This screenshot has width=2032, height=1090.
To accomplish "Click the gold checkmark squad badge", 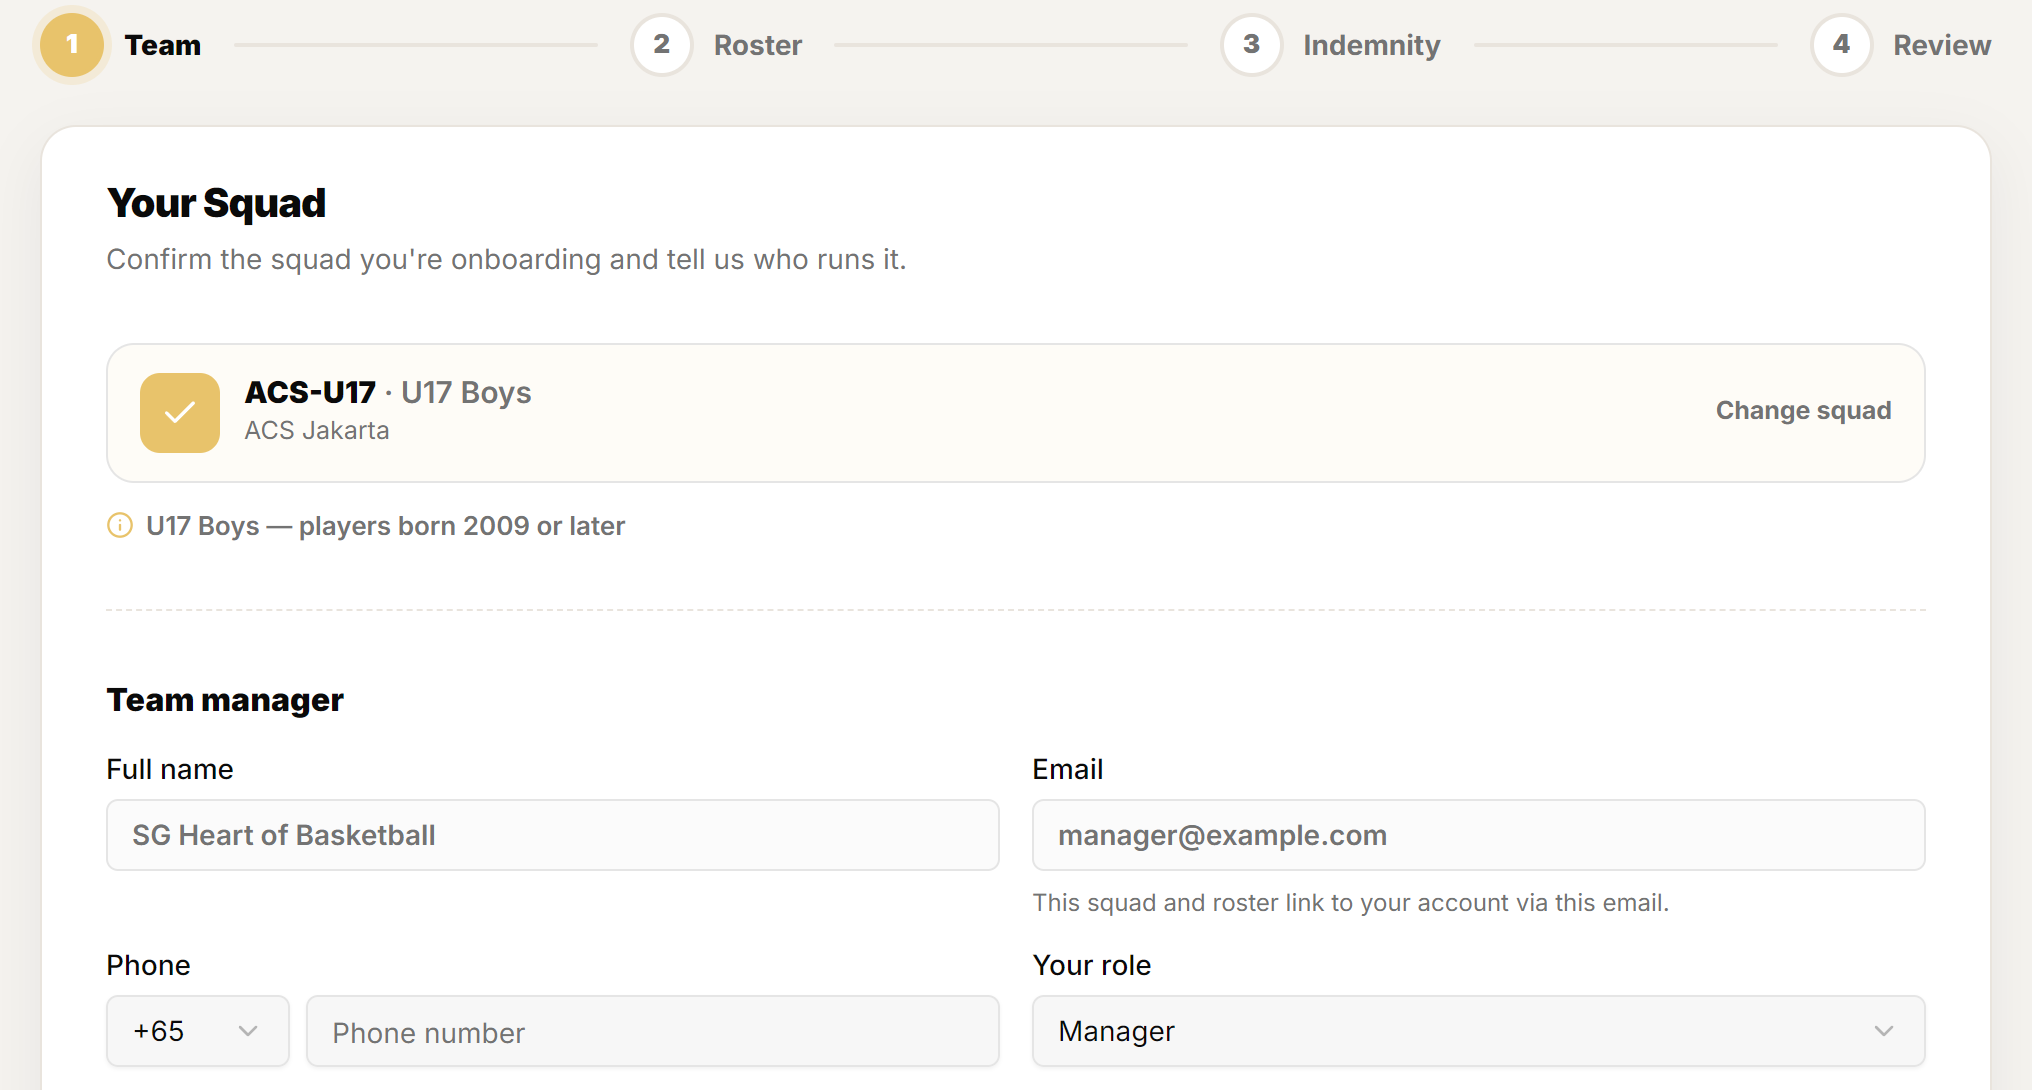I will [180, 413].
